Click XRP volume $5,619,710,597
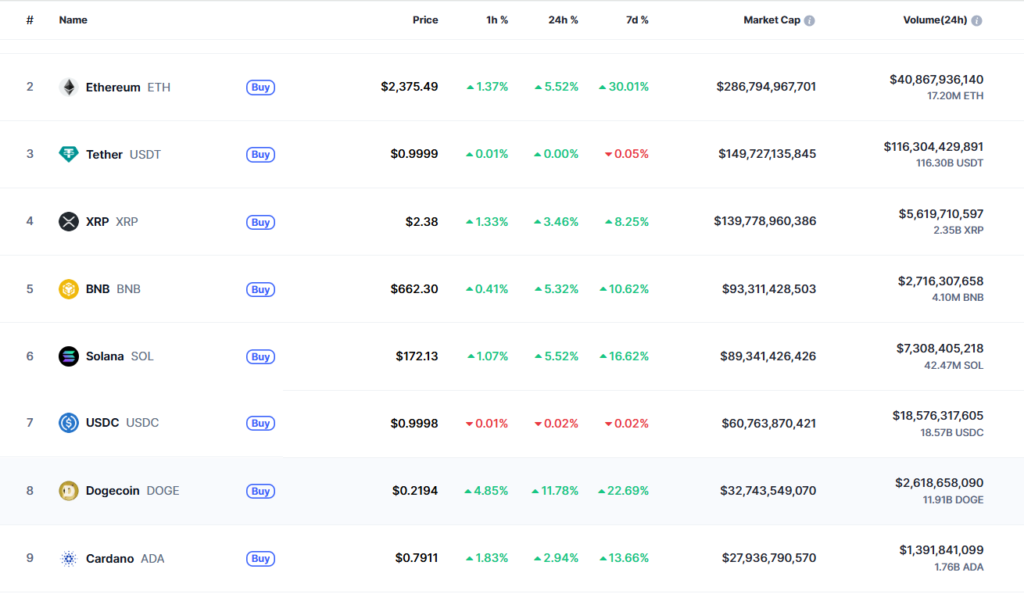 (x=941, y=214)
